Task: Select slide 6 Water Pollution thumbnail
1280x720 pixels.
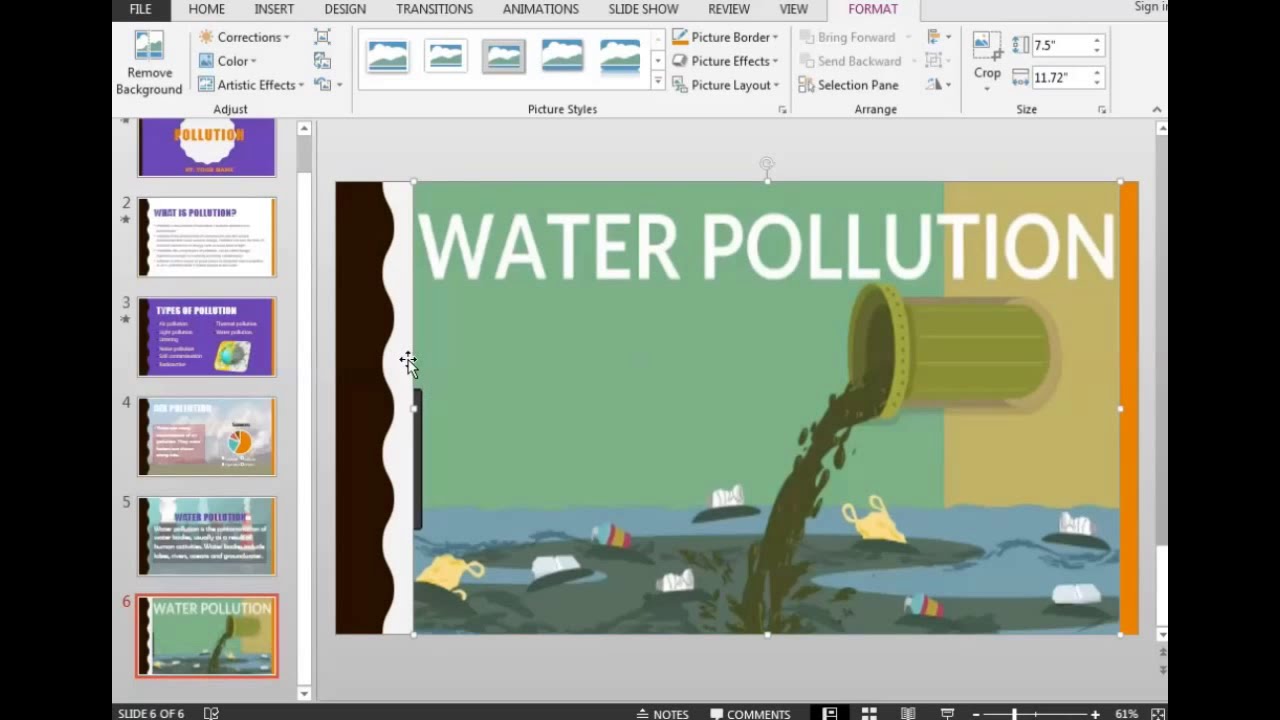Action: point(207,636)
